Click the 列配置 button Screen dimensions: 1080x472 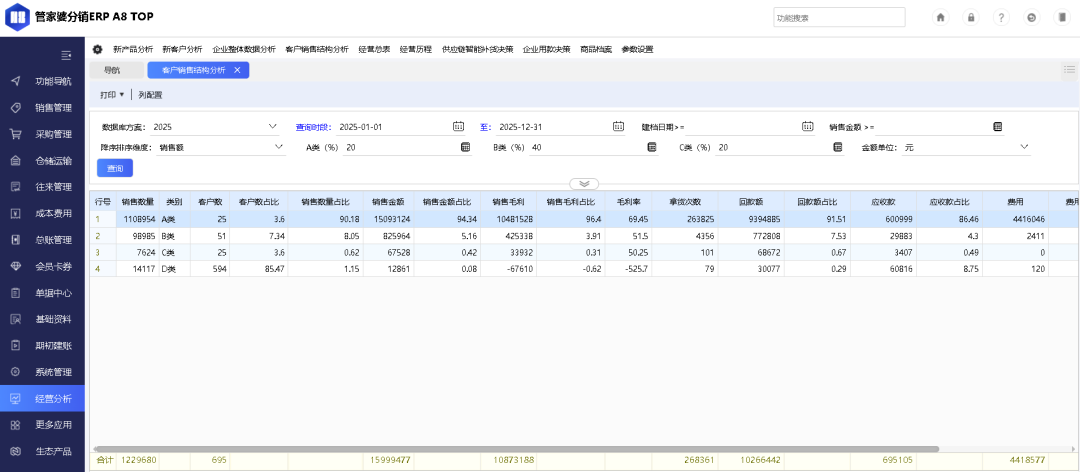pyautogui.click(x=150, y=95)
